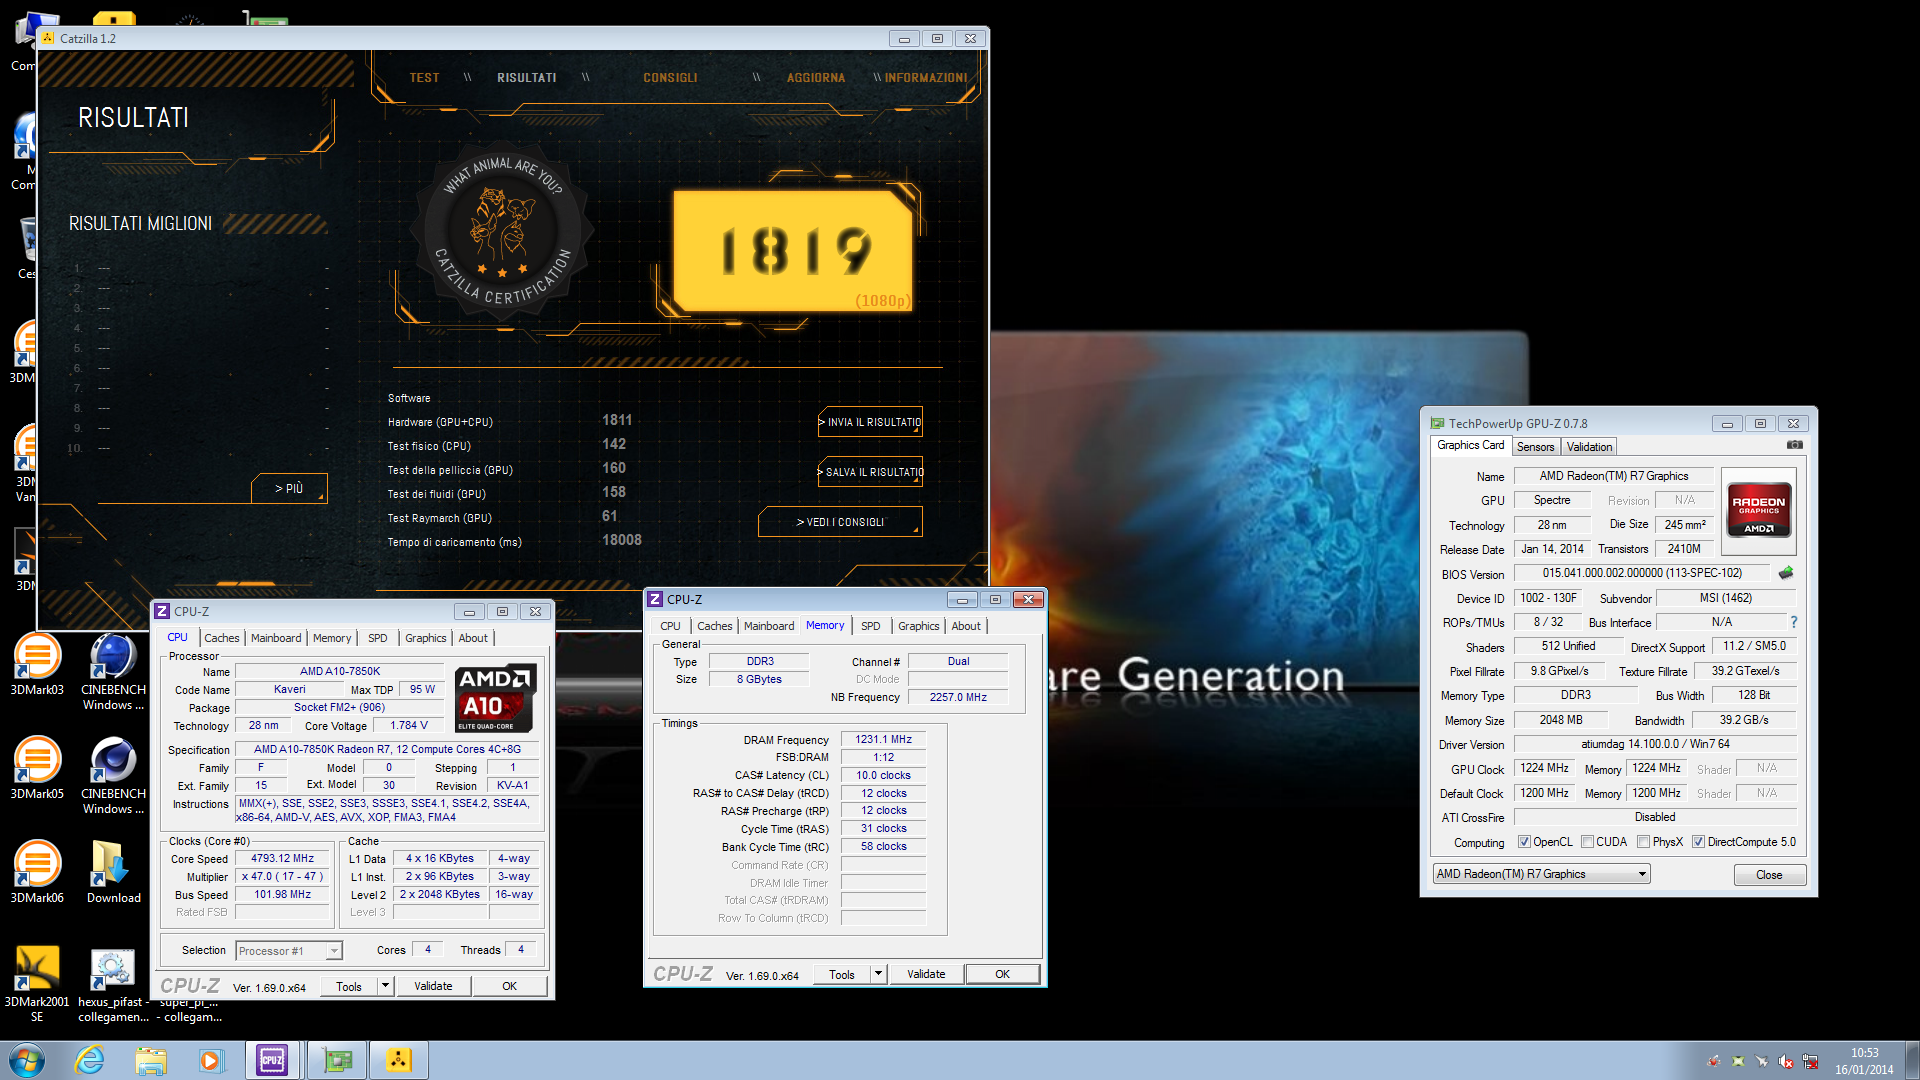Switch to CPU-Z via taskbar icon
Viewport: 1920px width, 1080px height.
pyautogui.click(x=273, y=1060)
